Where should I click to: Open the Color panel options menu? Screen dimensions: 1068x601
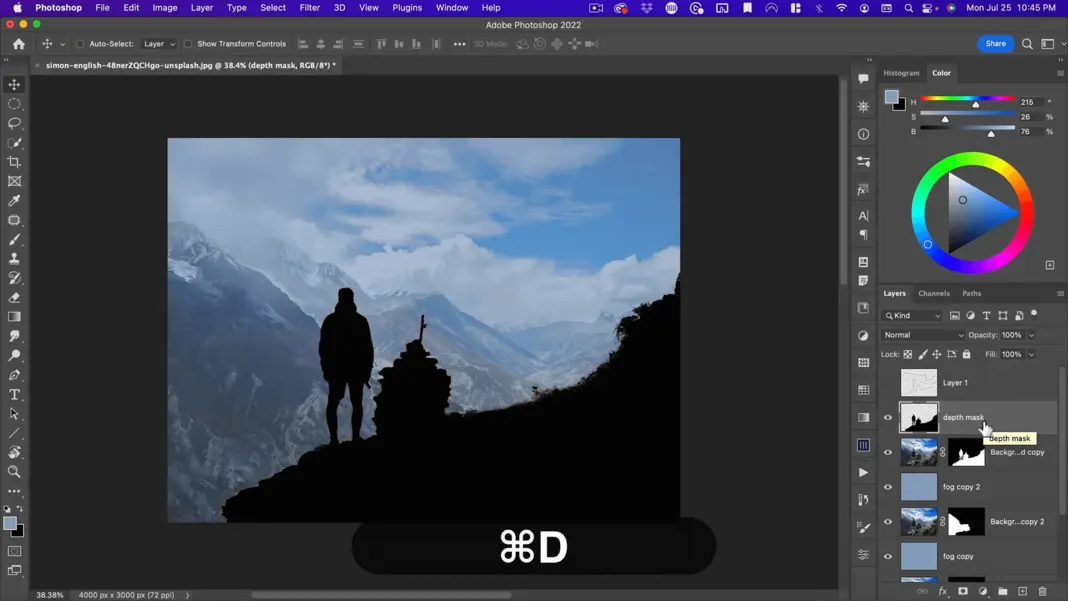click(x=1060, y=73)
